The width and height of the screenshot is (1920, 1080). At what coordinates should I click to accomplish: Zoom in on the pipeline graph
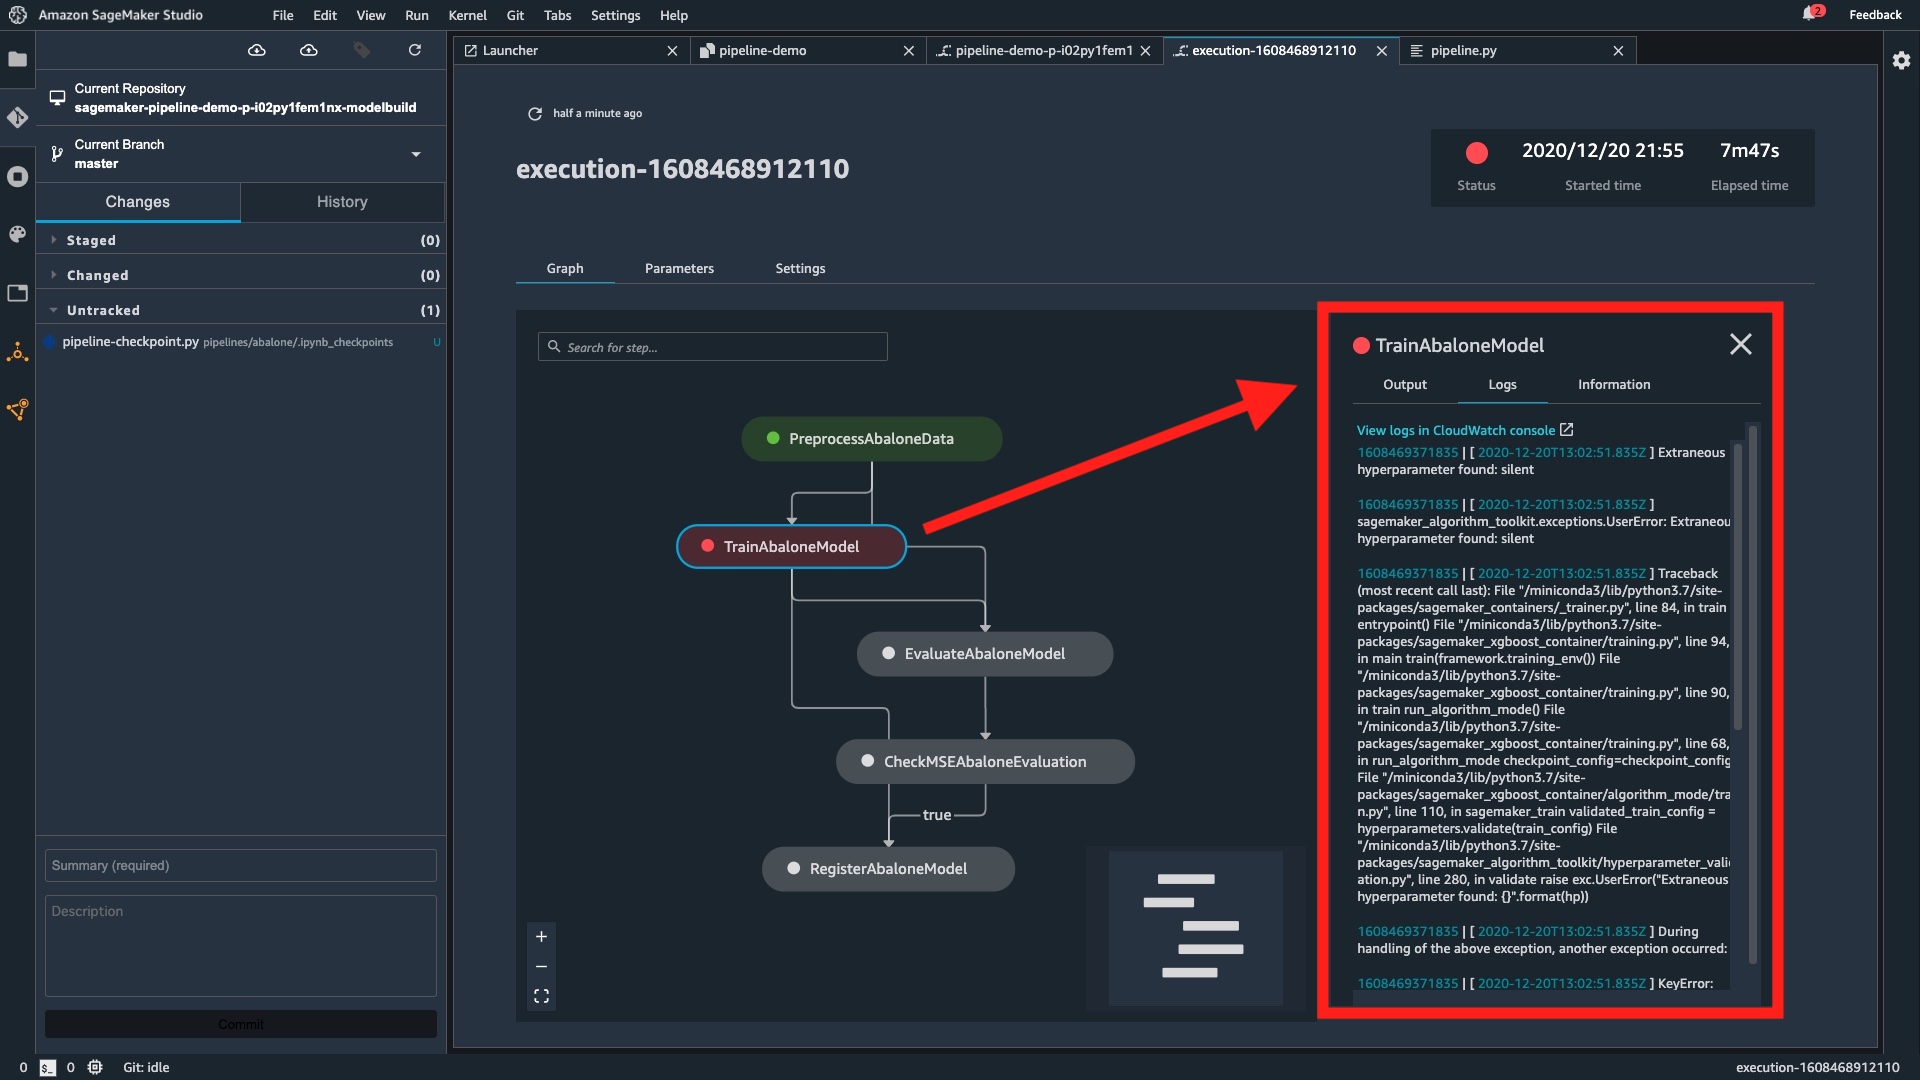tap(541, 937)
